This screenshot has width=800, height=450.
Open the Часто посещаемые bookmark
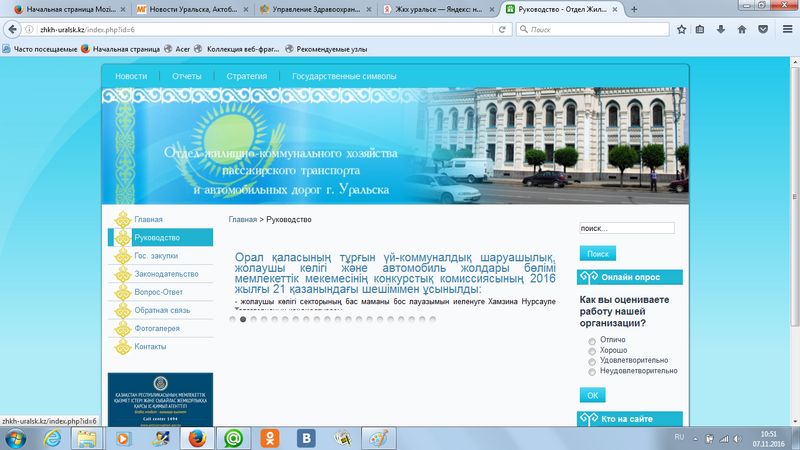pyautogui.click(x=40, y=49)
